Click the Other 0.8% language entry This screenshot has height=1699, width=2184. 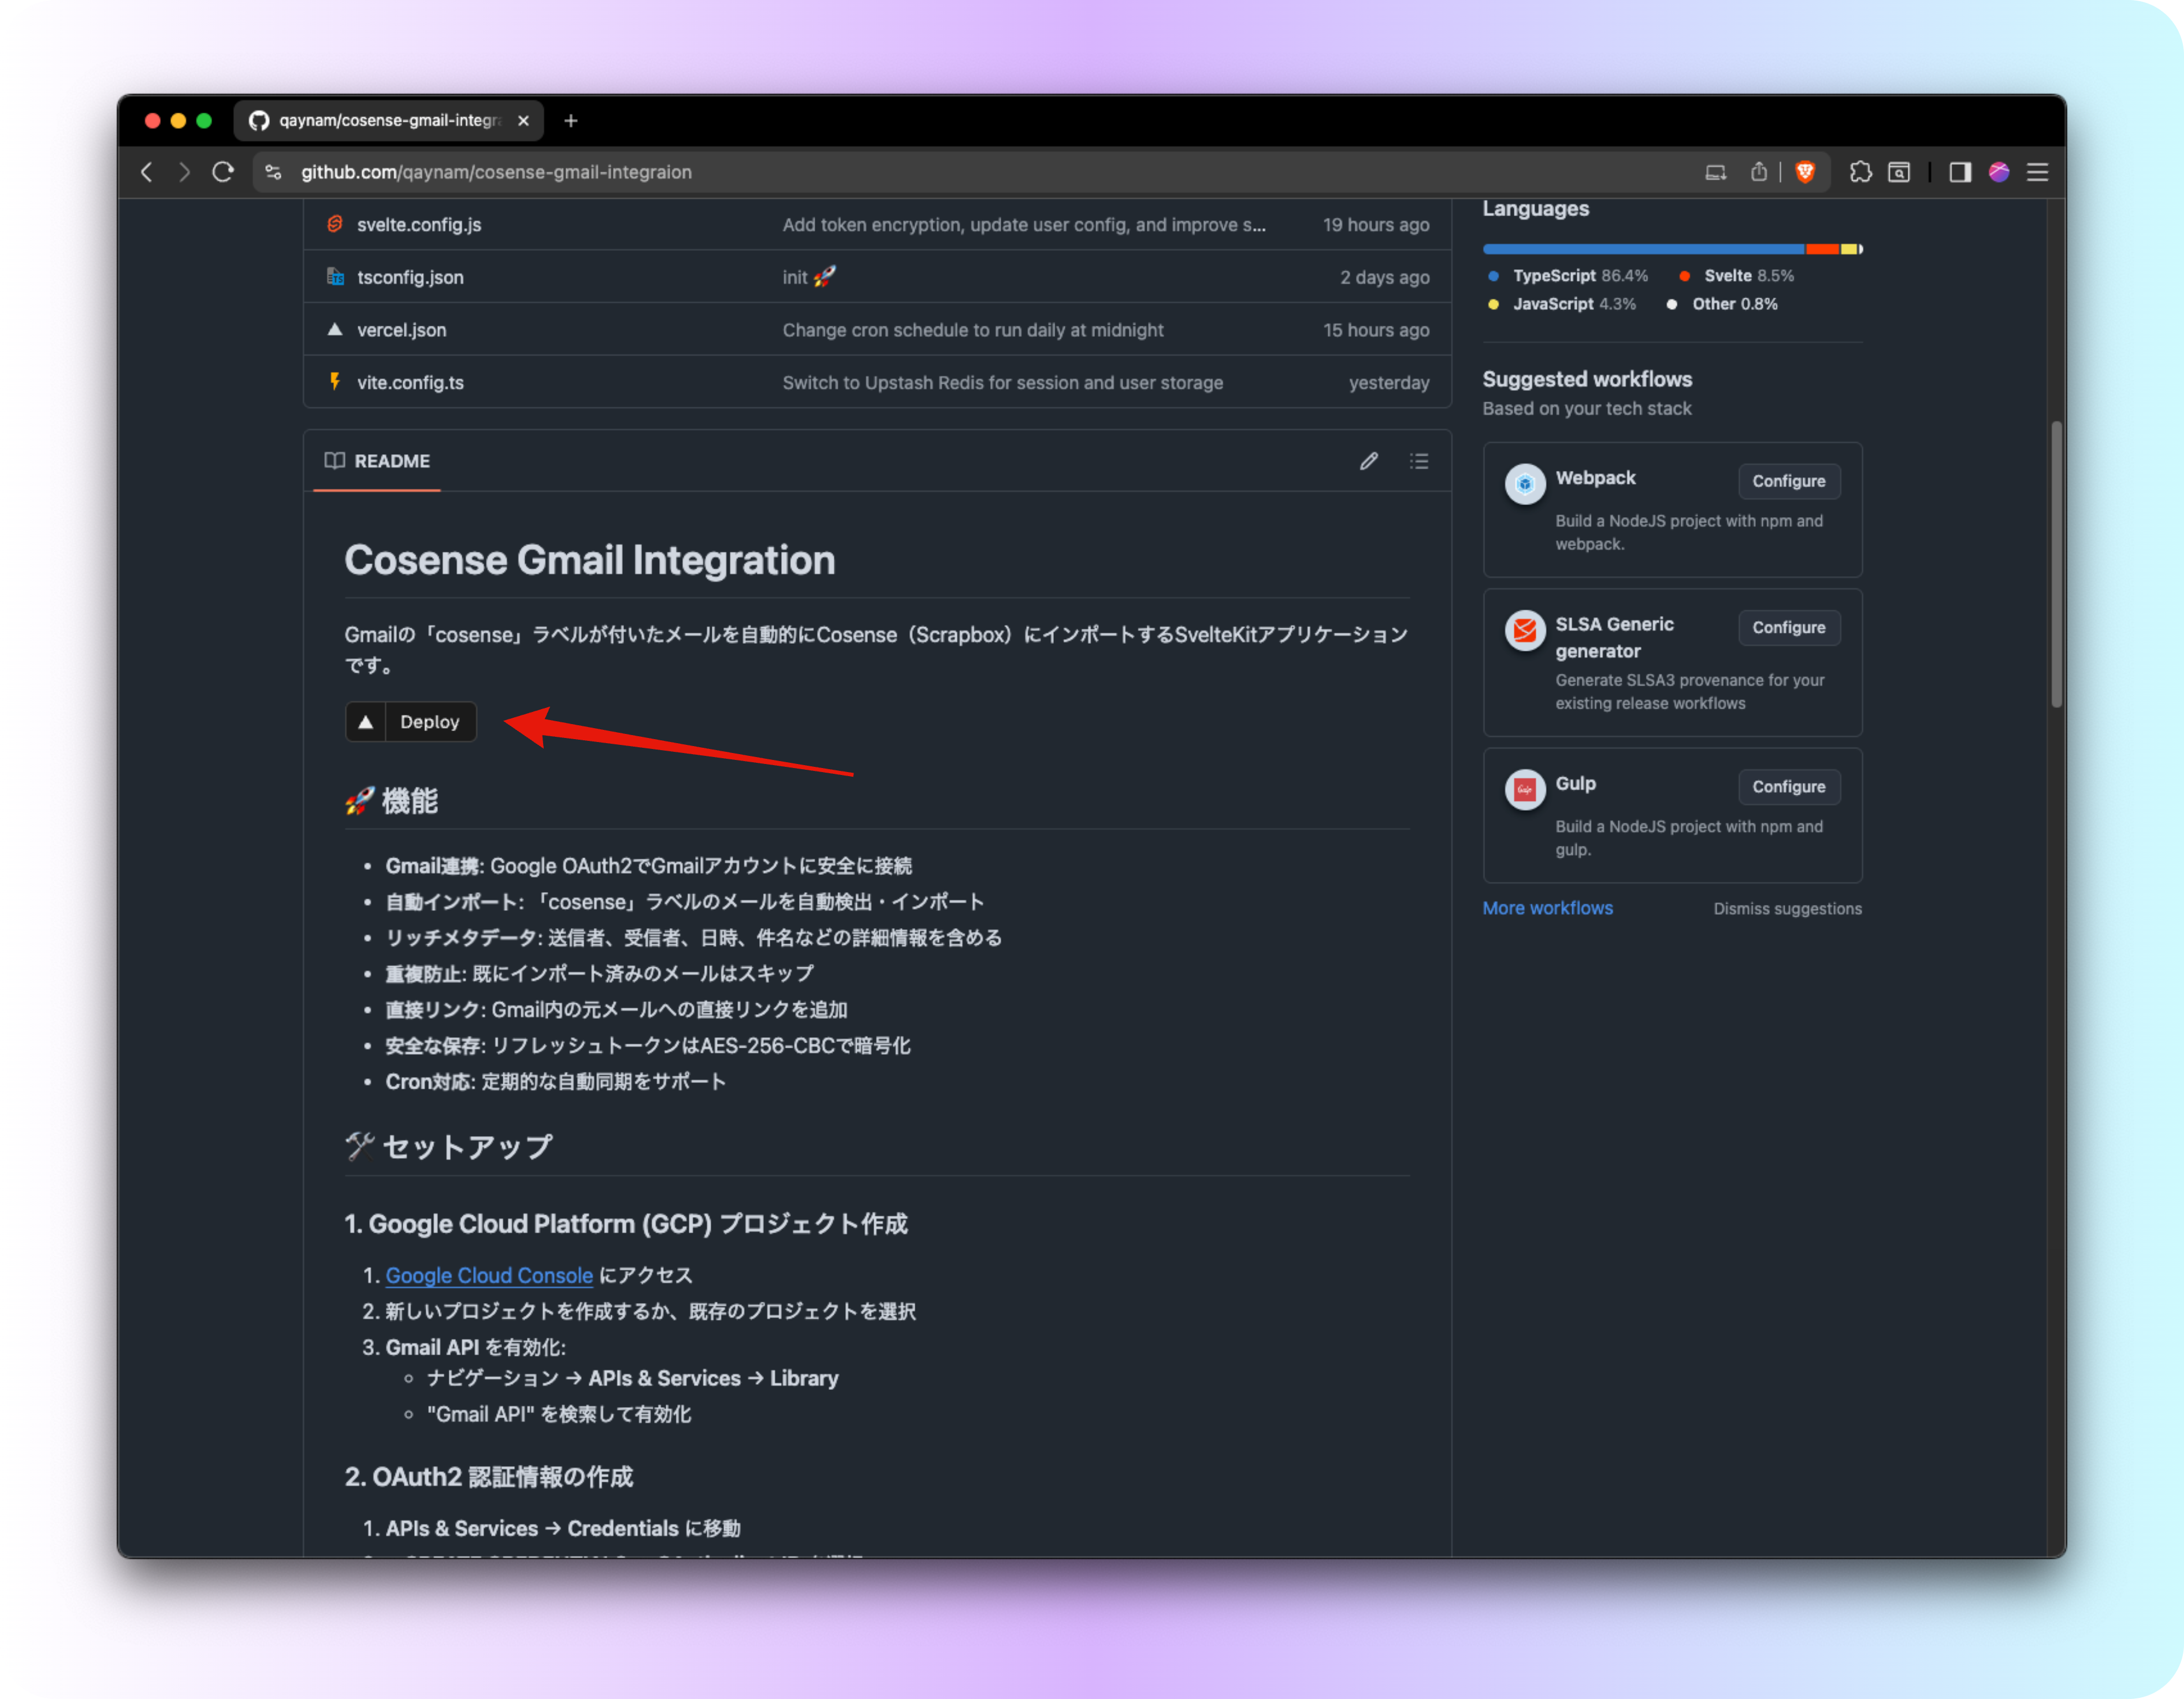(x=1723, y=304)
